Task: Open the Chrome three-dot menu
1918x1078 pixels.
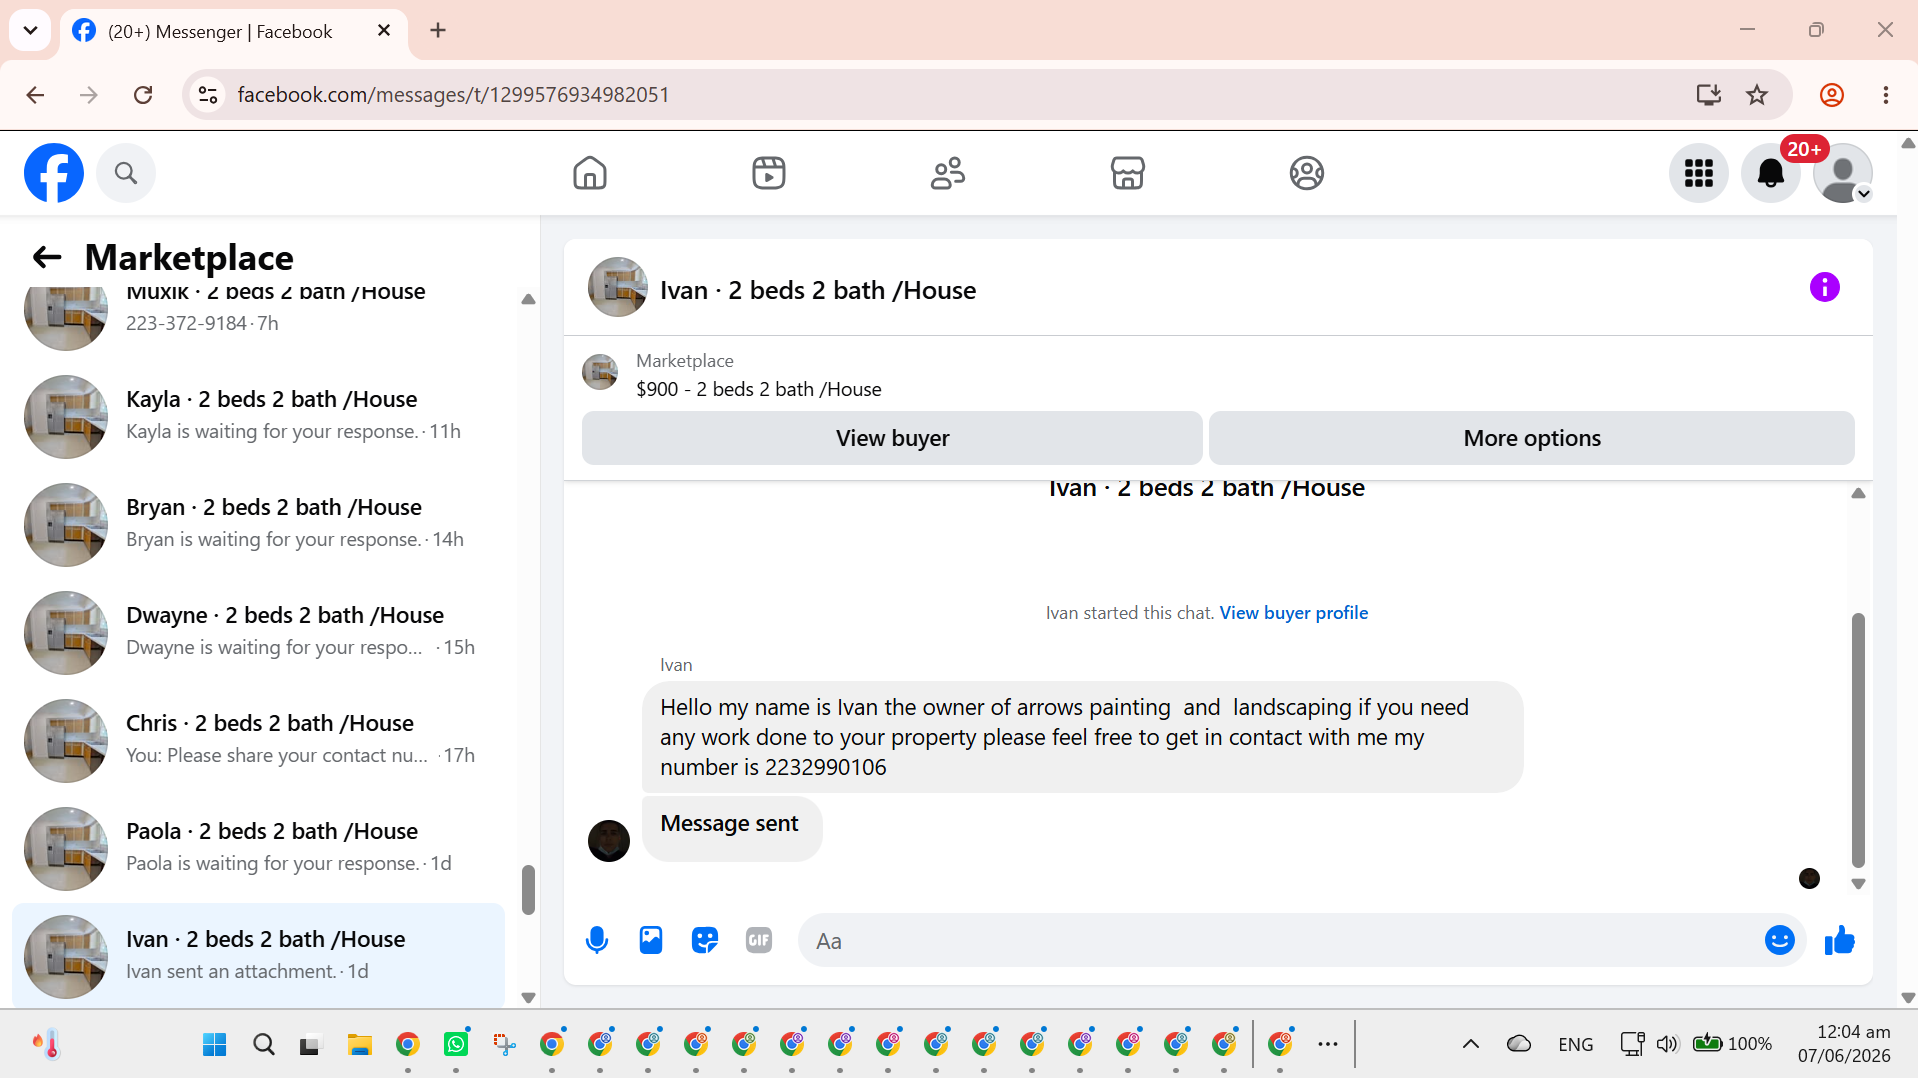Action: pos(1886,95)
